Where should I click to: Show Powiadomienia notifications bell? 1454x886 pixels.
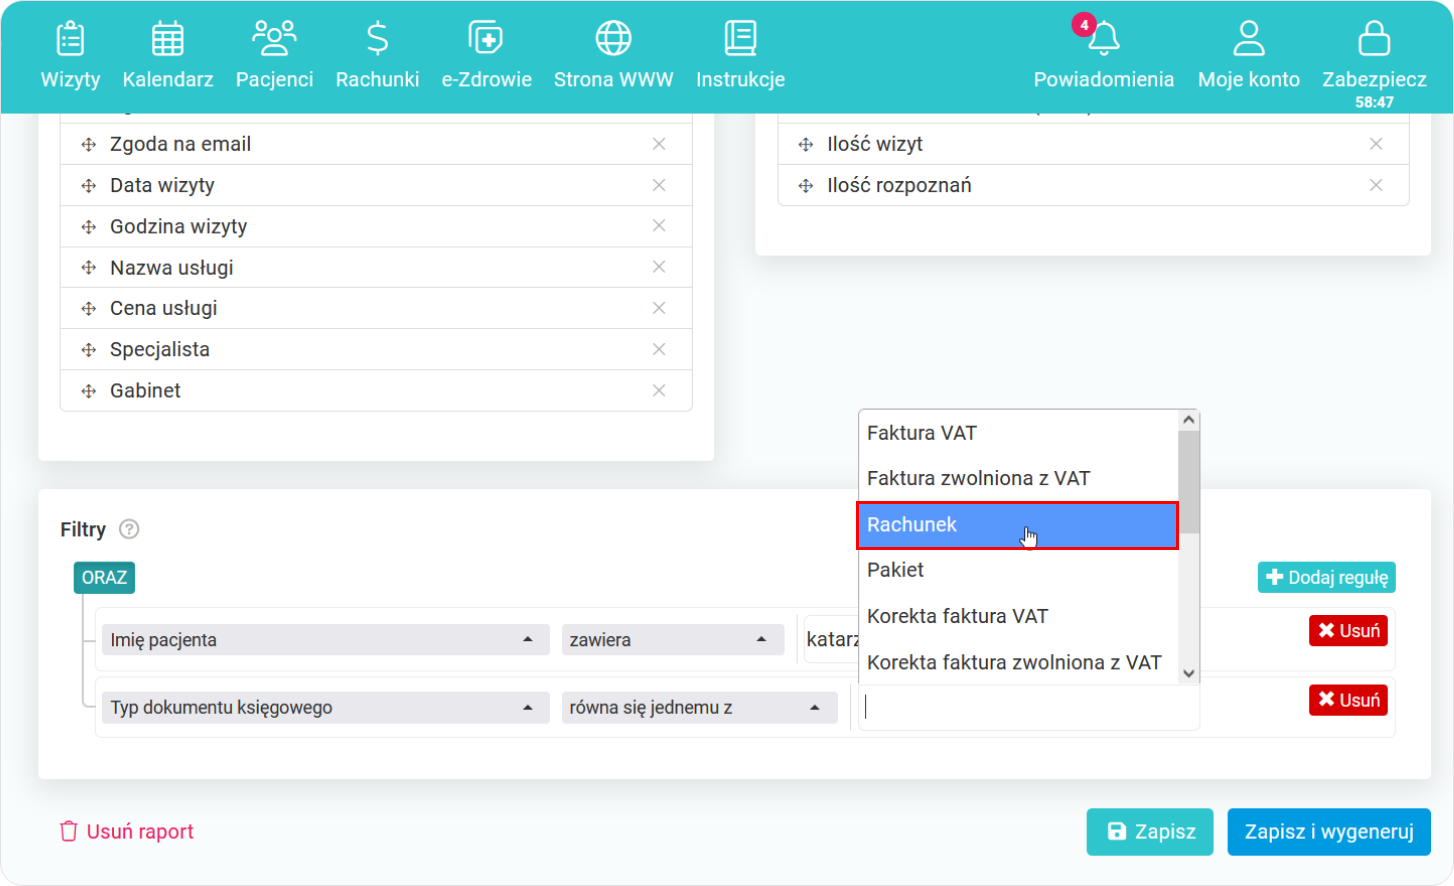click(x=1103, y=56)
